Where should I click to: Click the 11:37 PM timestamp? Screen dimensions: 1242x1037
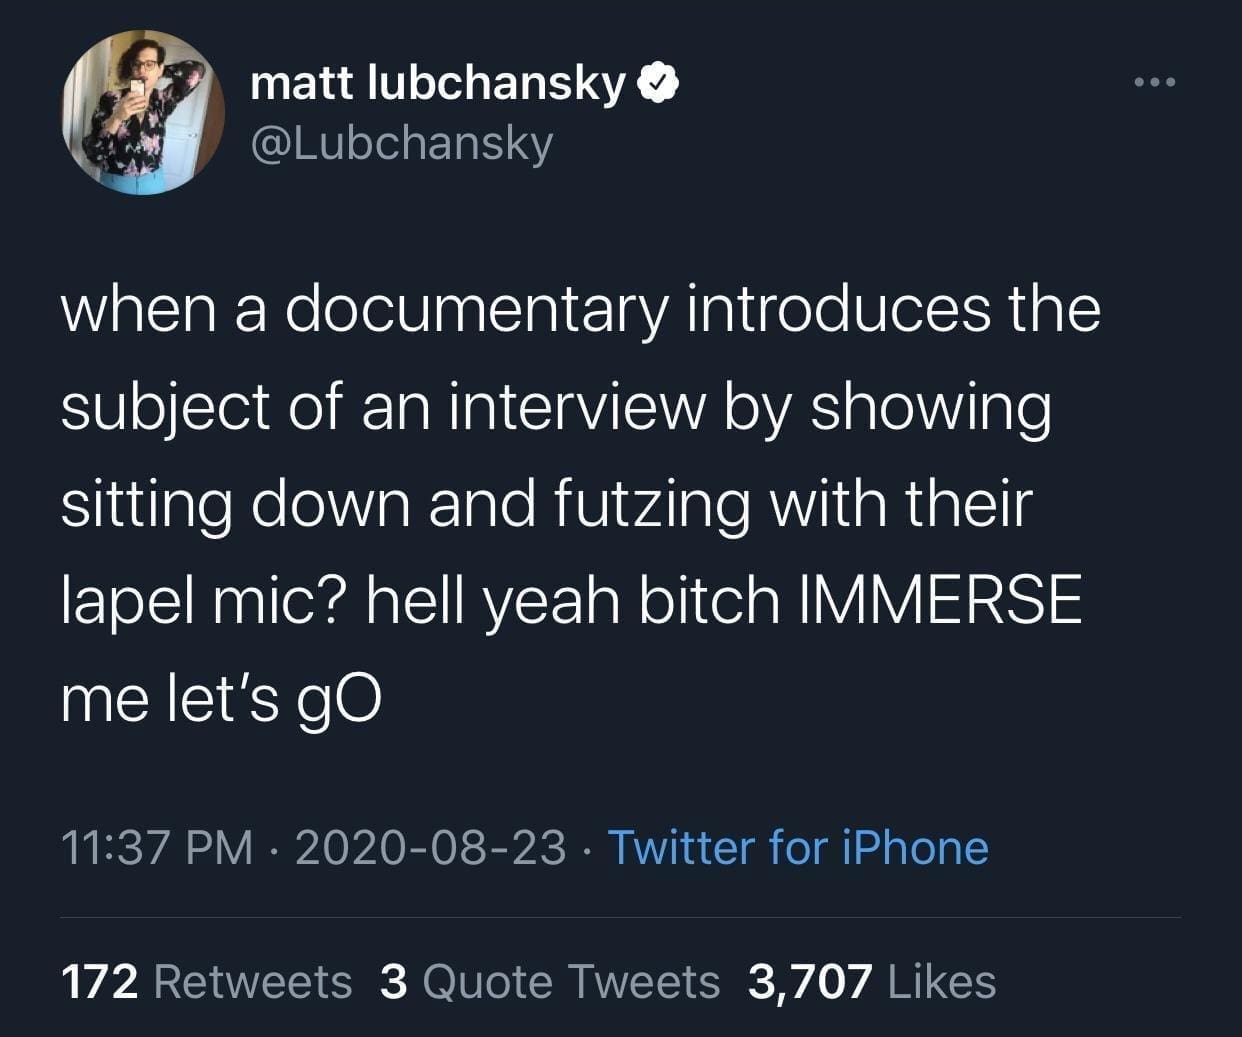(x=157, y=848)
